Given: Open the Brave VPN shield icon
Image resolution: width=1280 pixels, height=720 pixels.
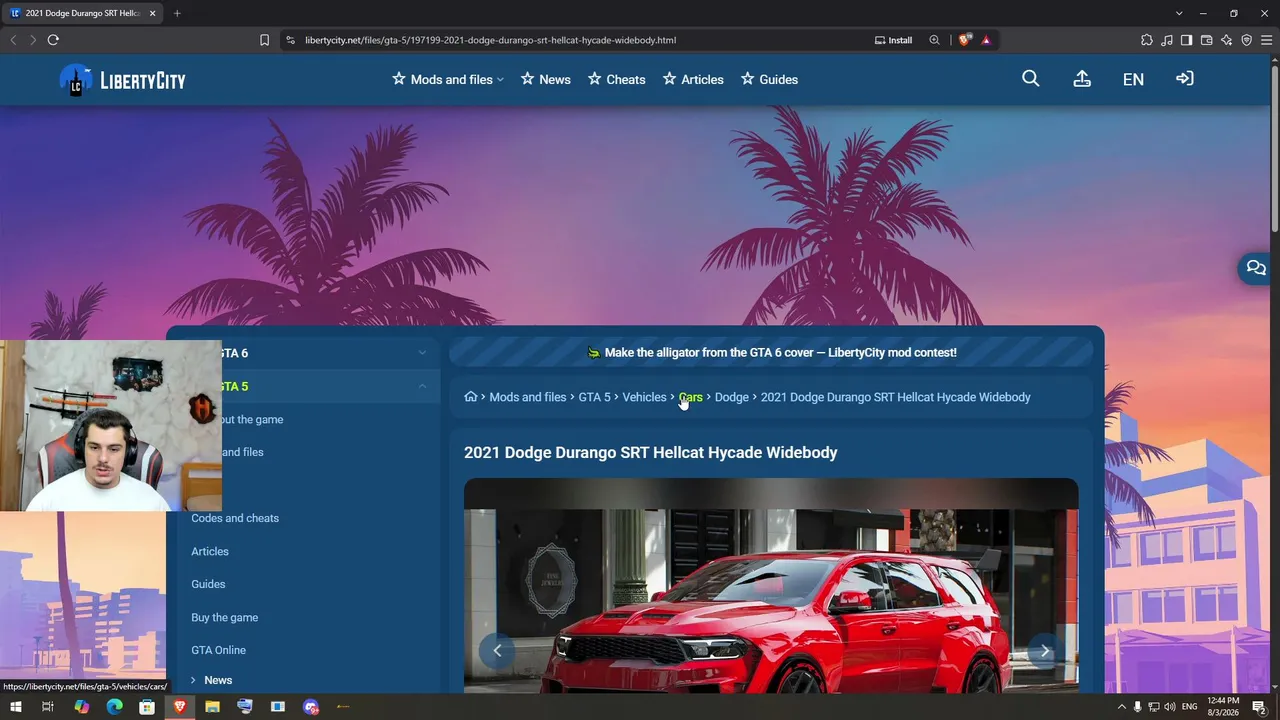Looking at the screenshot, I should pyautogui.click(x=1247, y=40).
